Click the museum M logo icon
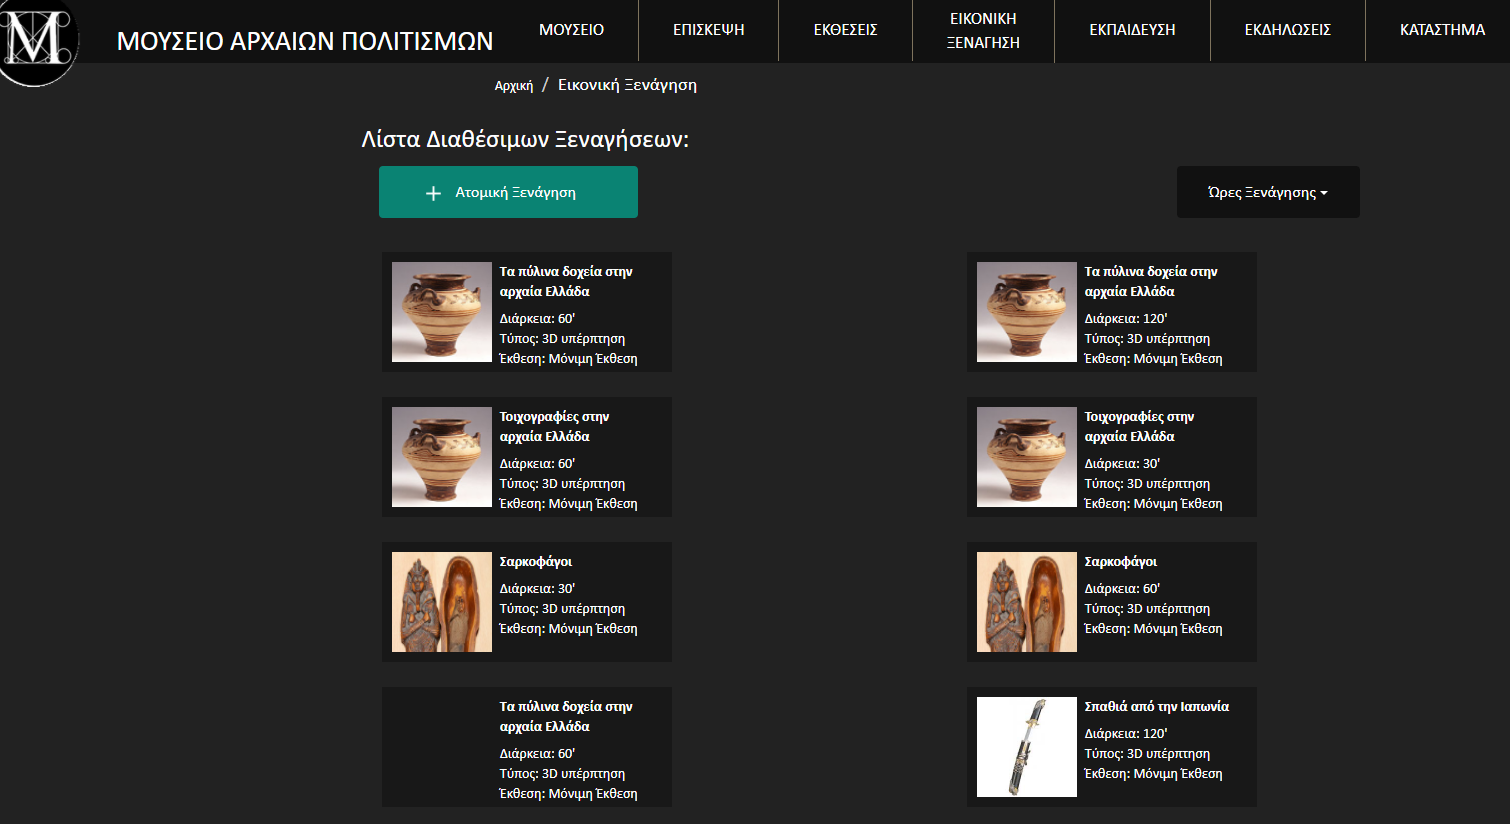The width and height of the screenshot is (1510, 824). 38,40
